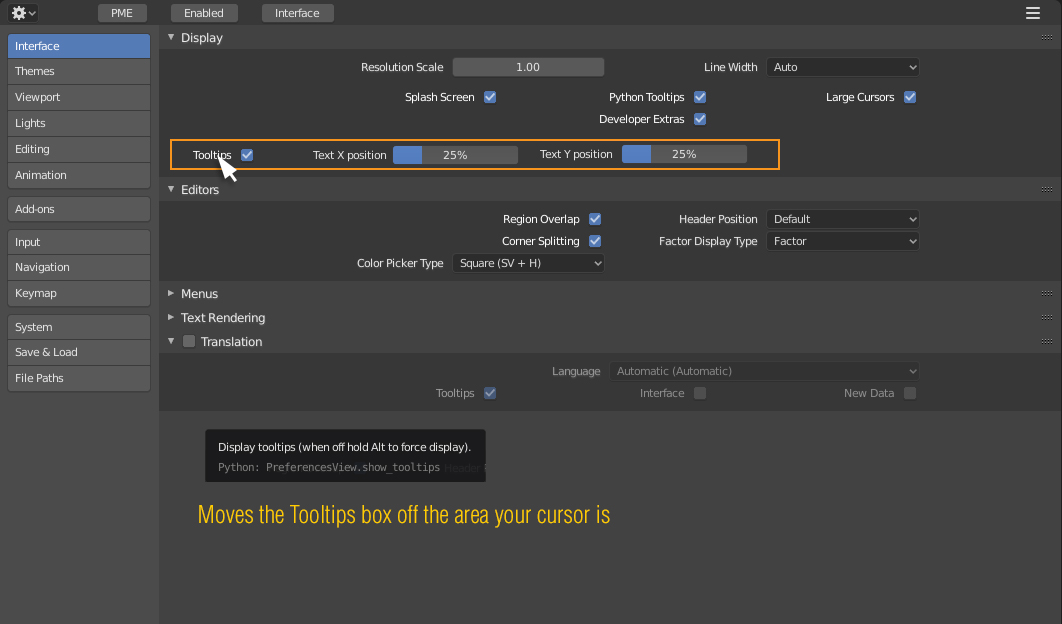This screenshot has height=624, width=1062.
Task: Turn off Developer Extras
Action: pos(700,119)
